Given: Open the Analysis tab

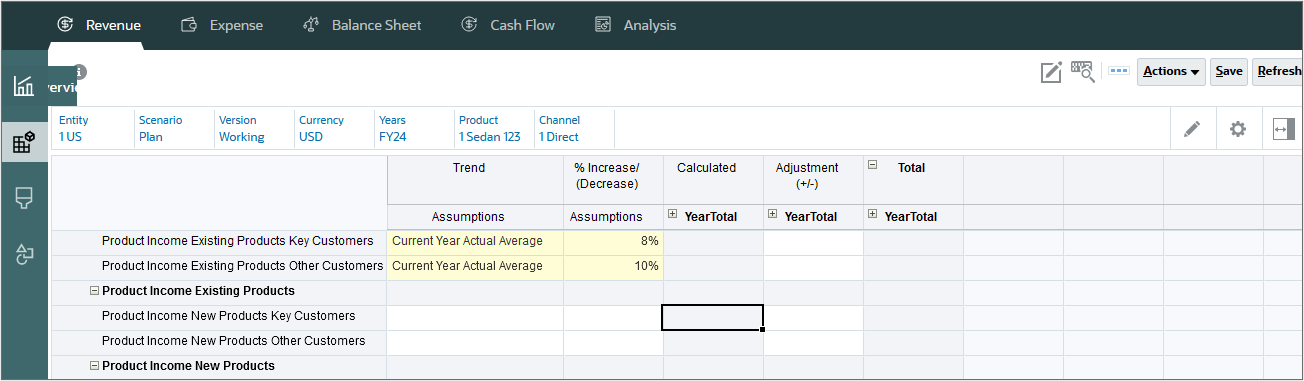Looking at the screenshot, I should tap(635, 25).
